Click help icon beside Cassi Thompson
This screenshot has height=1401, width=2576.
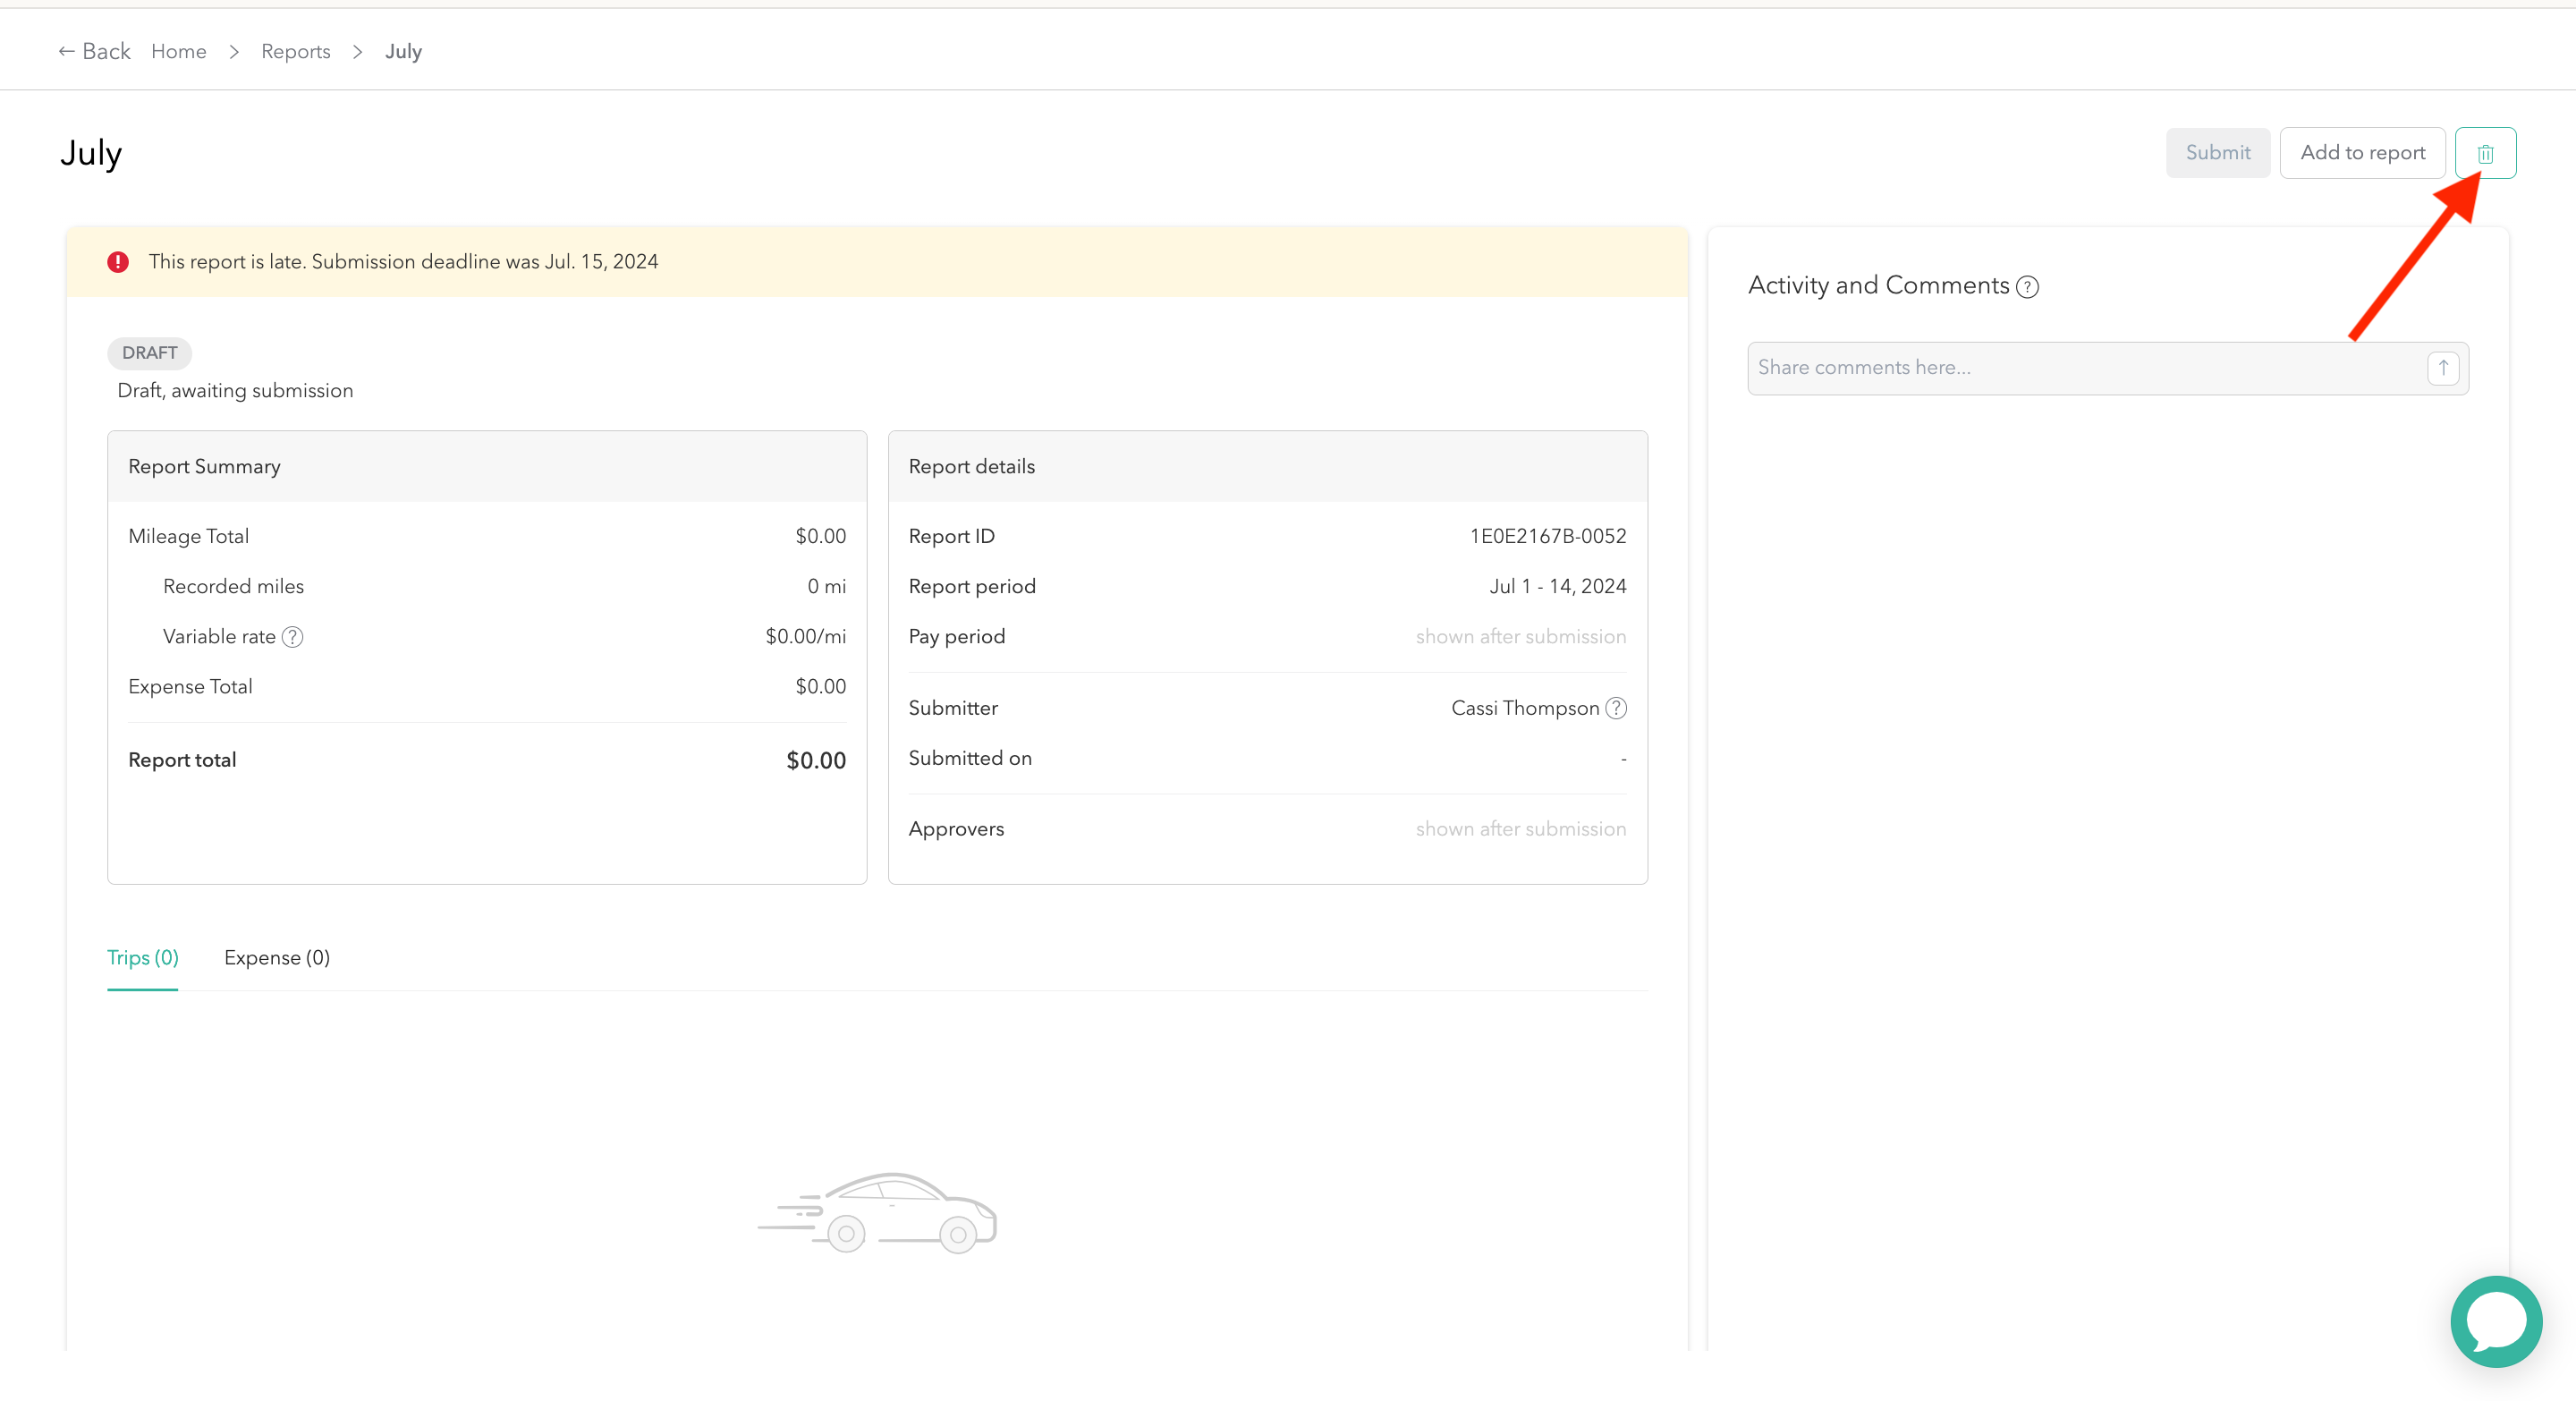(x=1616, y=708)
